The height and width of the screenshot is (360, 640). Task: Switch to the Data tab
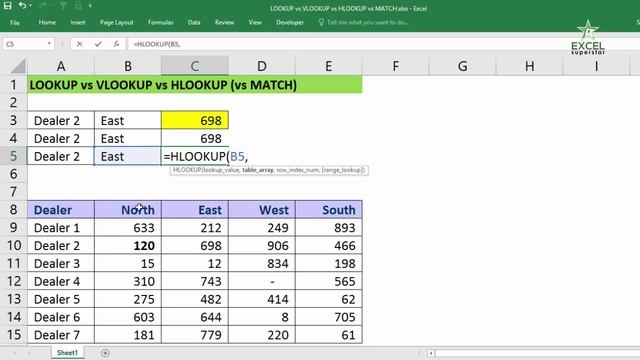194,22
